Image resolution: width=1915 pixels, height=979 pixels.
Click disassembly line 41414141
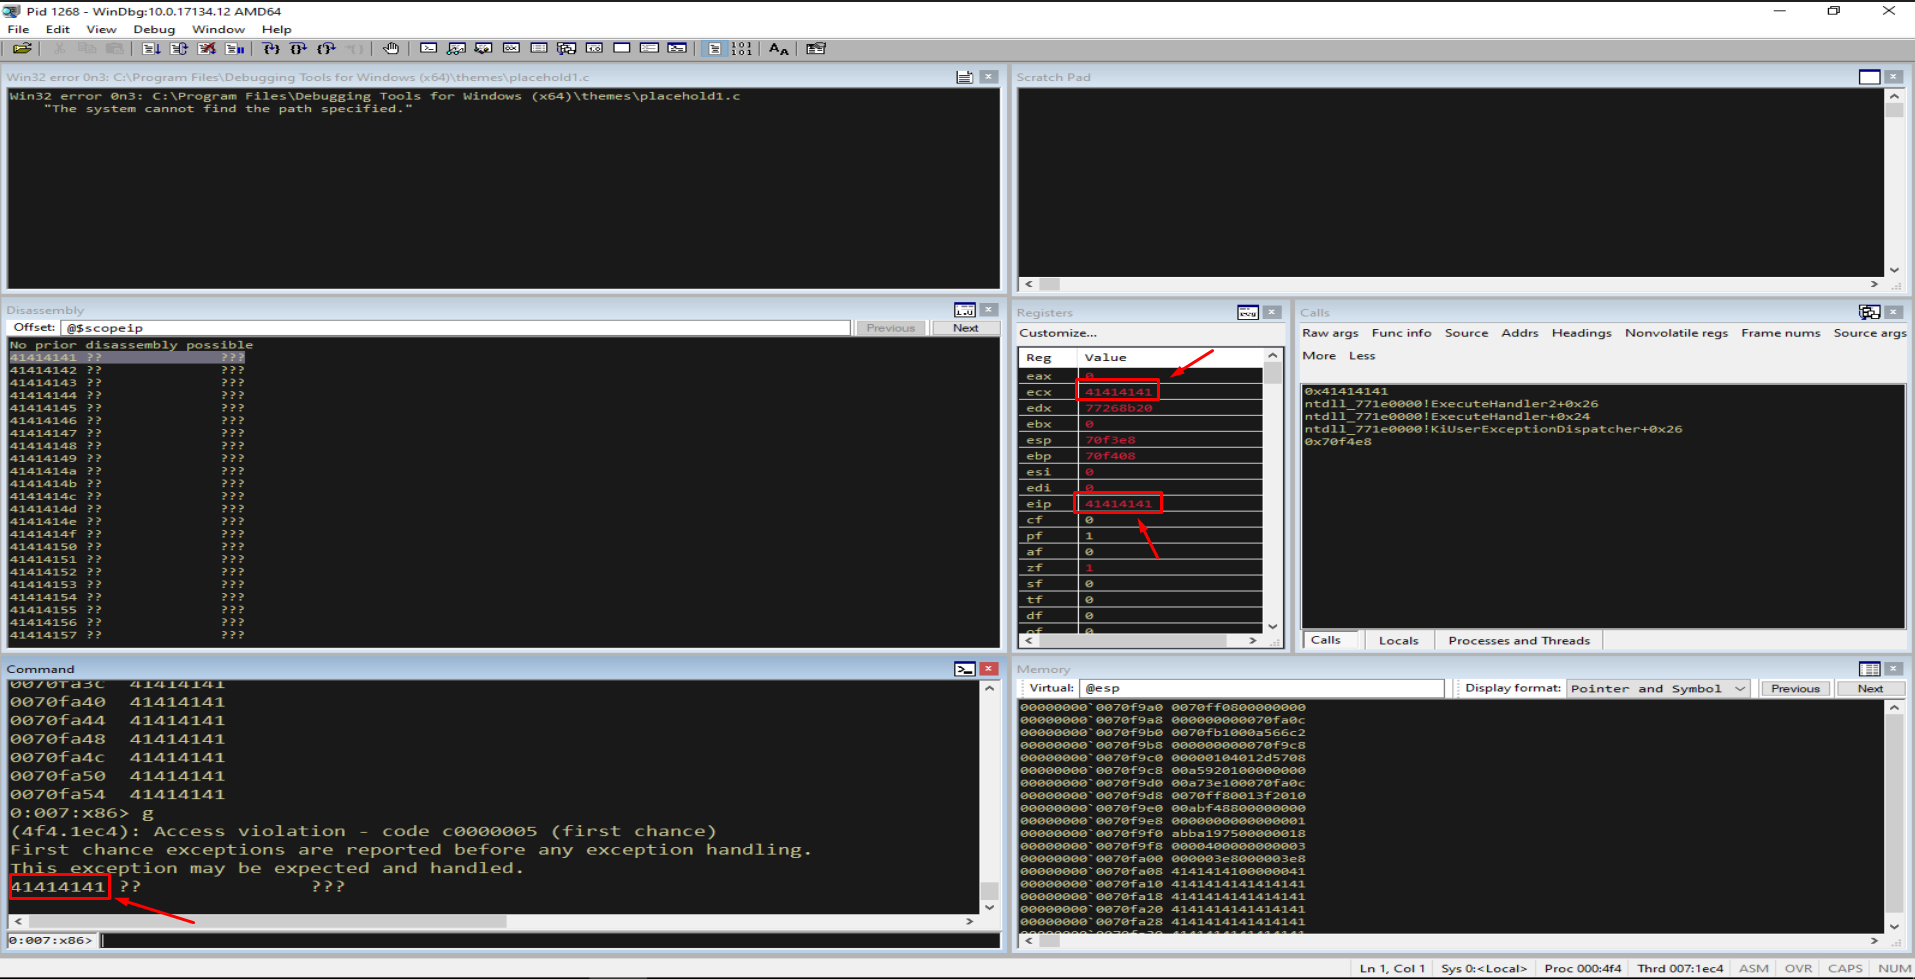coord(127,357)
